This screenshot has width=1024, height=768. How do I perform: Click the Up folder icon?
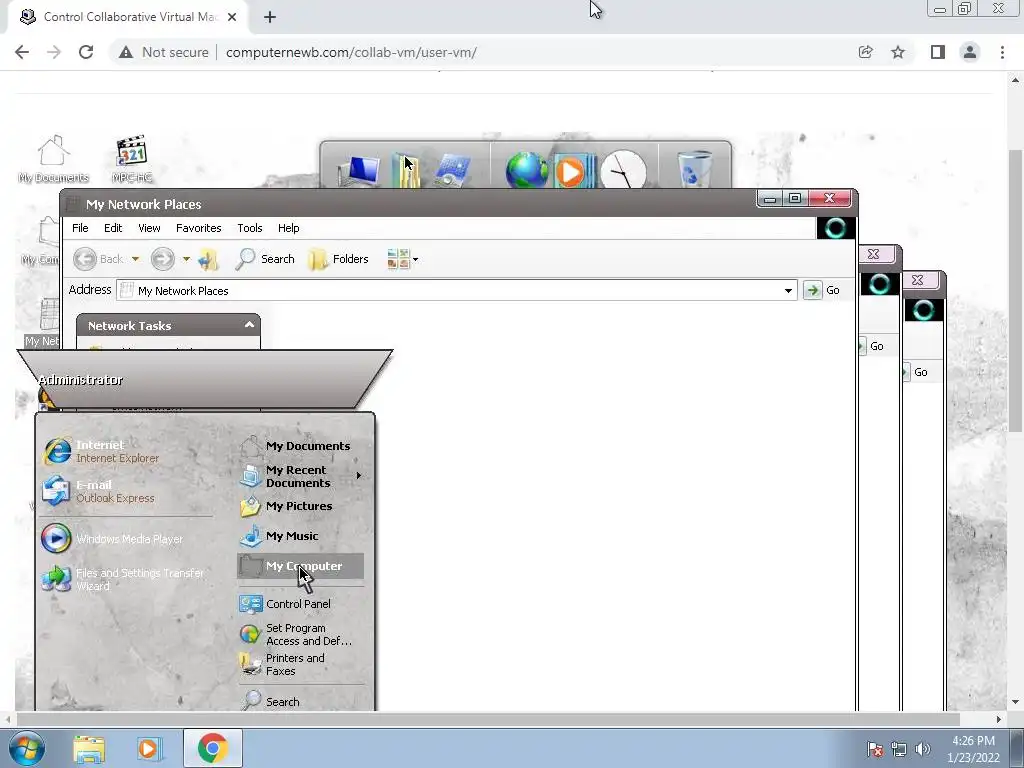[x=208, y=259]
